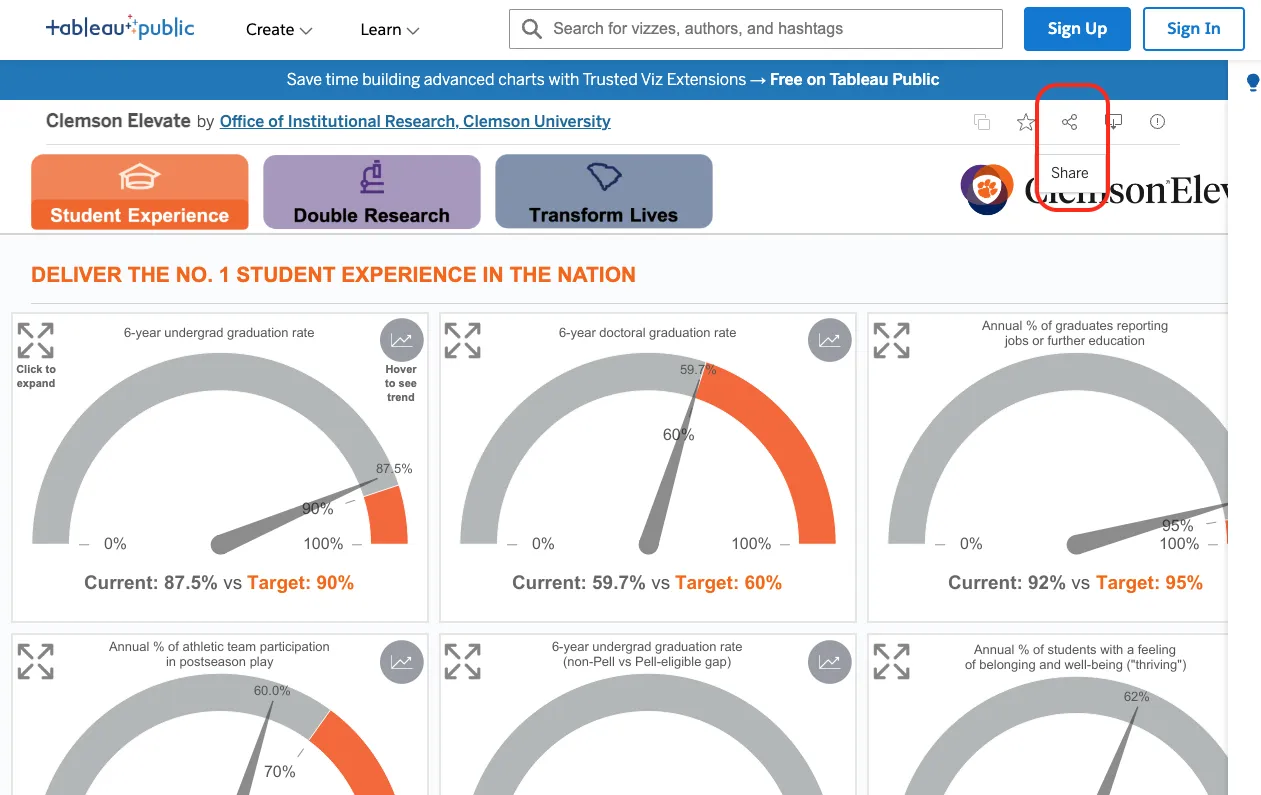Screen dimensions: 1261x795
Task: Select the Student Experience tab
Action: [x=139, y=190]
